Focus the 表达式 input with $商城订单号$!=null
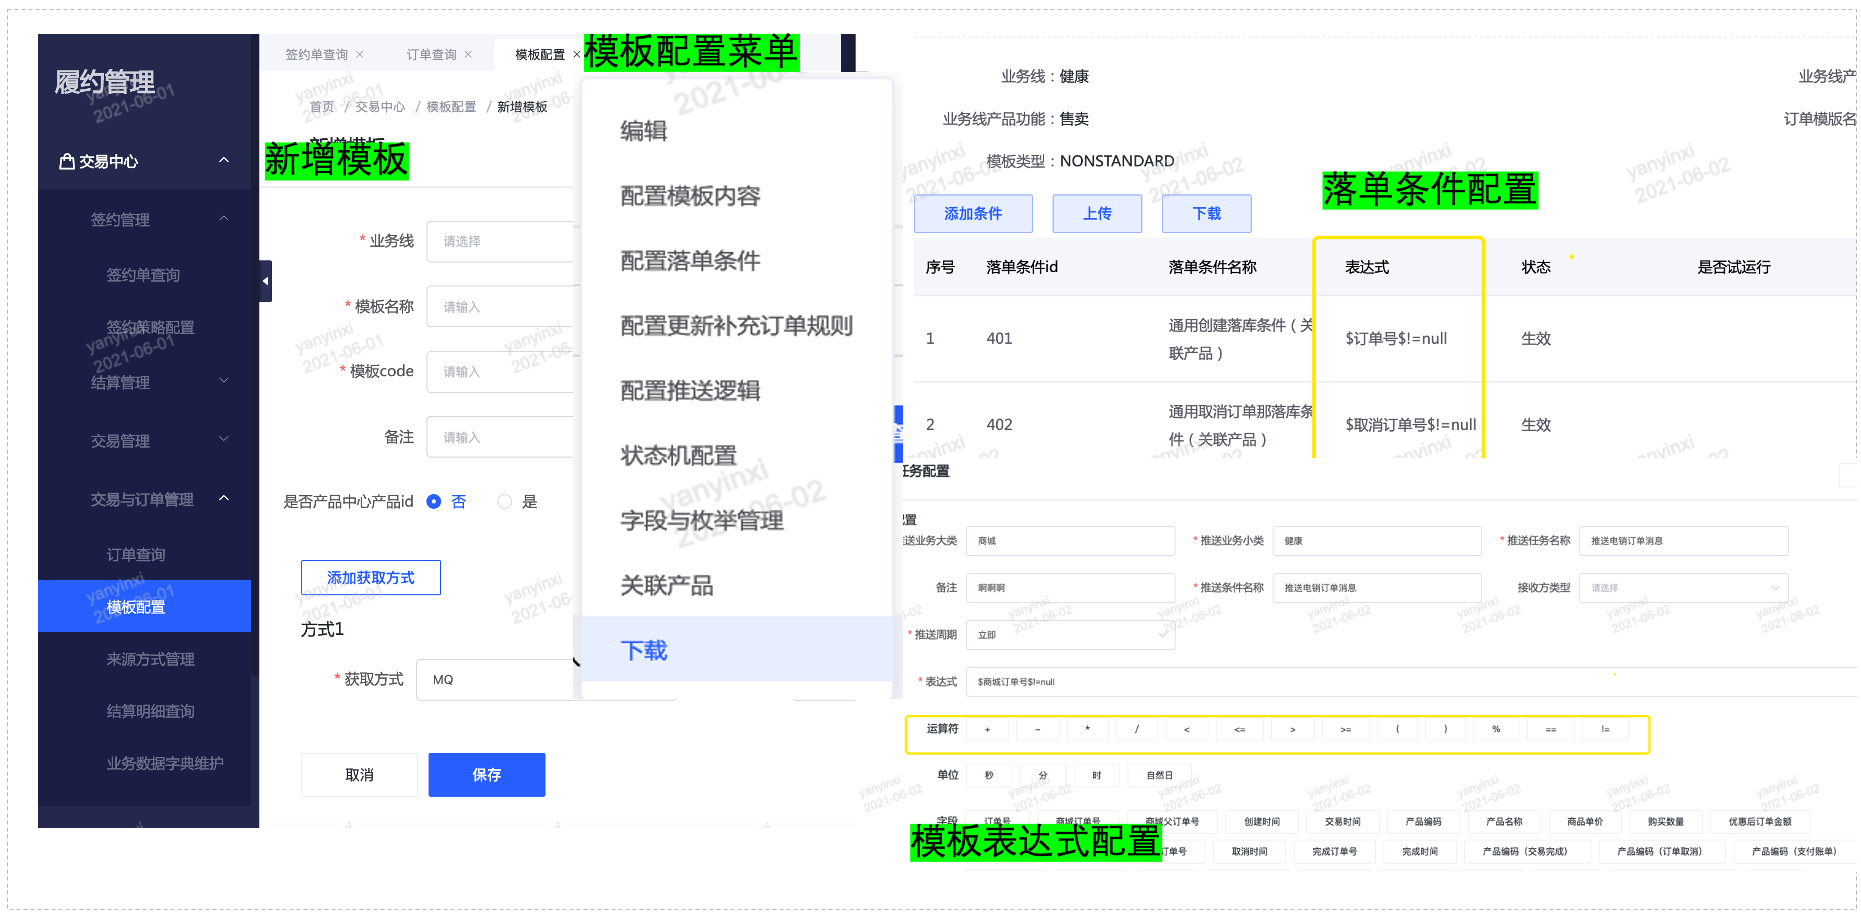 click(1412, 682)
